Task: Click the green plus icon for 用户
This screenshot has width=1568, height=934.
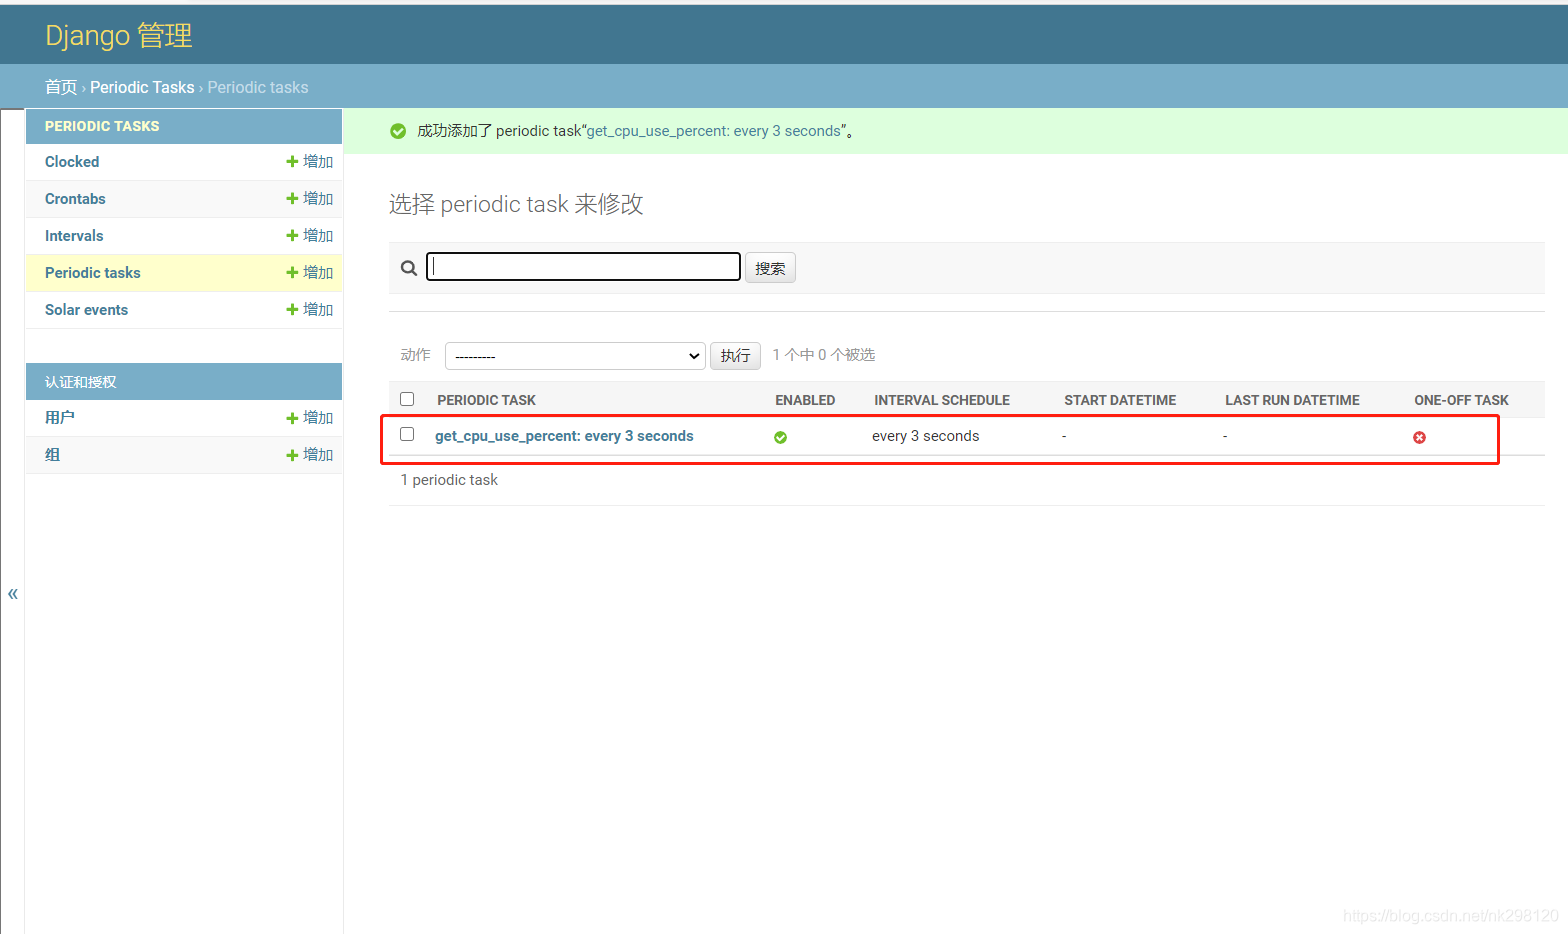Action: [x=292, y=418]
